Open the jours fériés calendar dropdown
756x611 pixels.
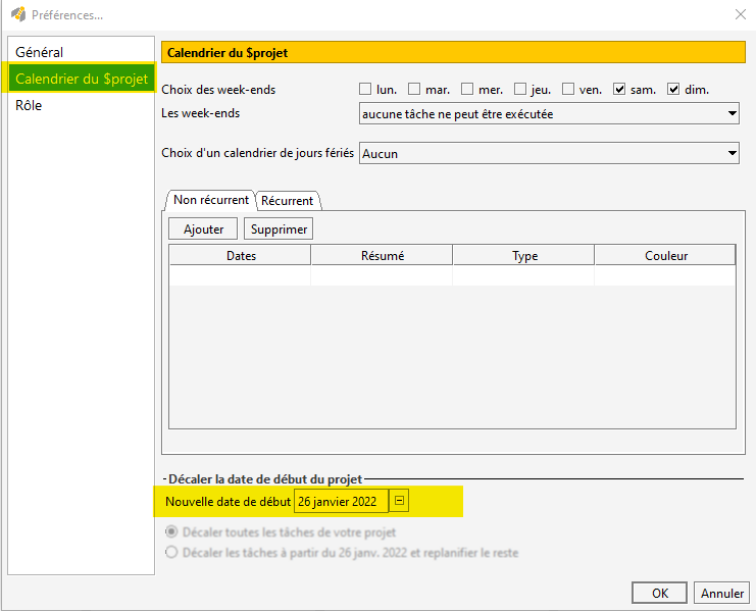pyautogui.click(x=548, y=153)
